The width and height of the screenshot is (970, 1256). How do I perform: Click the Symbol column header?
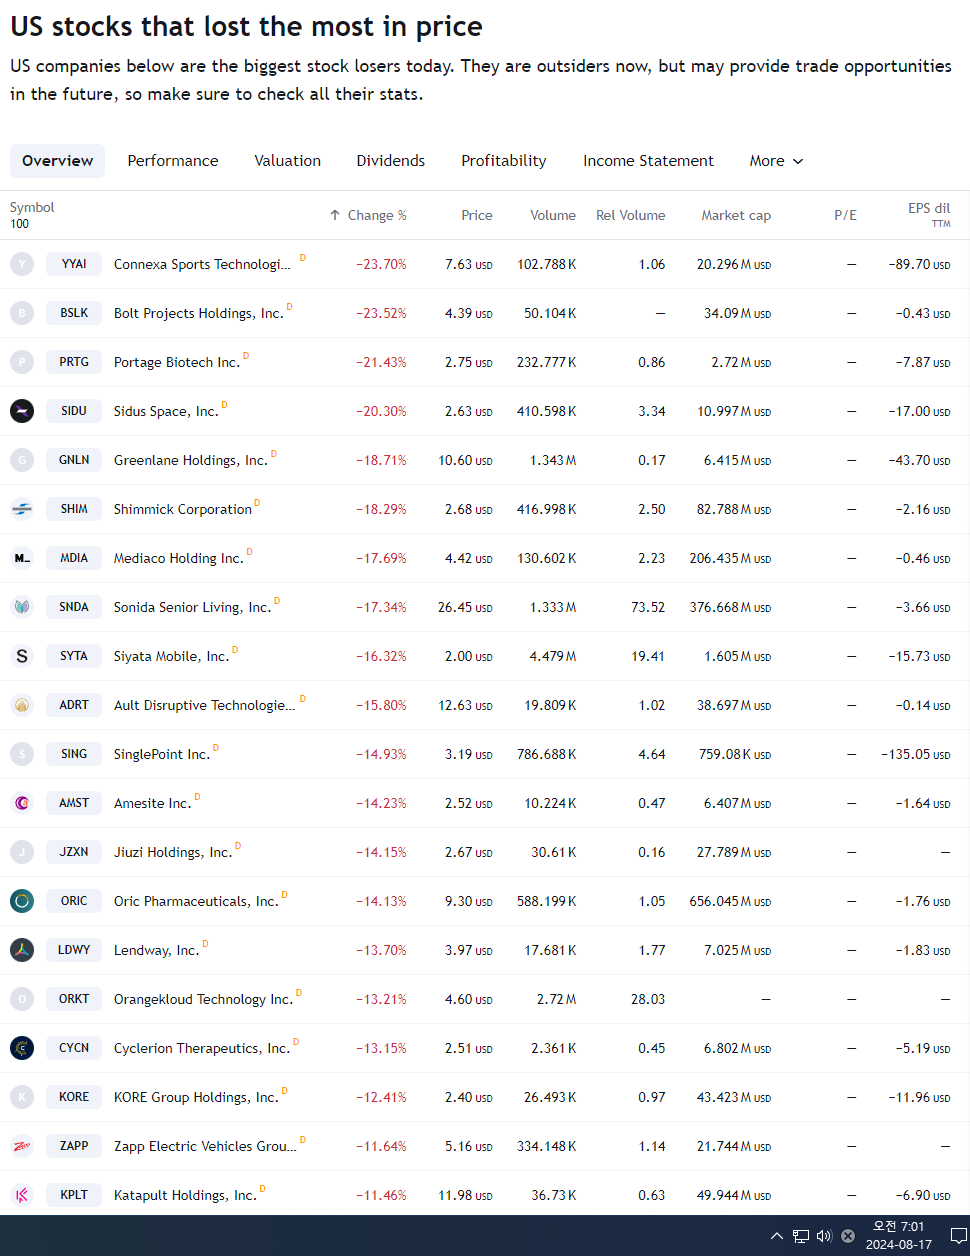32,207
